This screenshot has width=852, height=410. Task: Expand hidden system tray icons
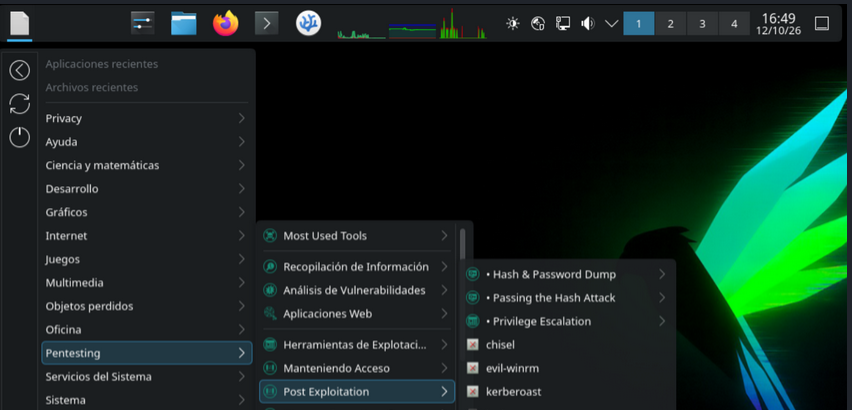pos(612,23)
